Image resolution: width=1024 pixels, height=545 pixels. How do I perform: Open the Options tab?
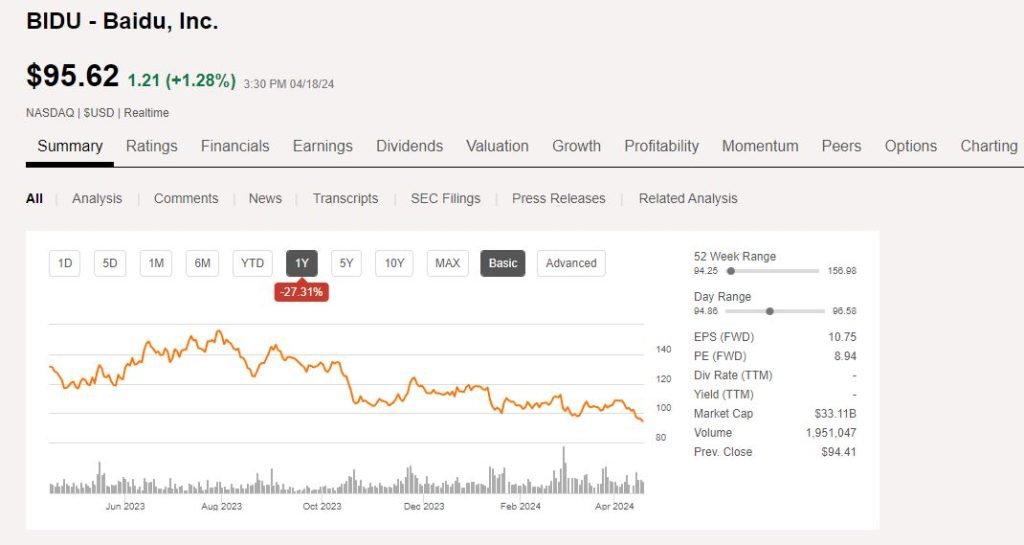click(x=911, y=146)
